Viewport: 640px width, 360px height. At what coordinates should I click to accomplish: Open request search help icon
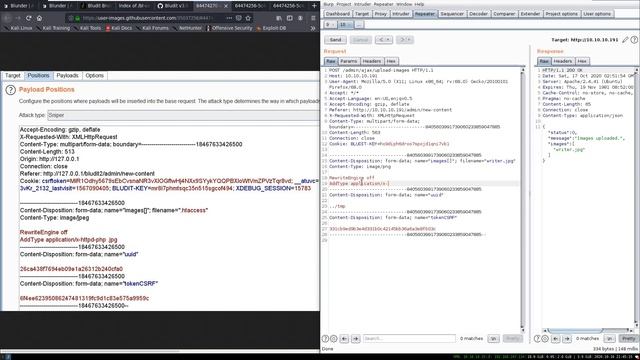[325, 338]
